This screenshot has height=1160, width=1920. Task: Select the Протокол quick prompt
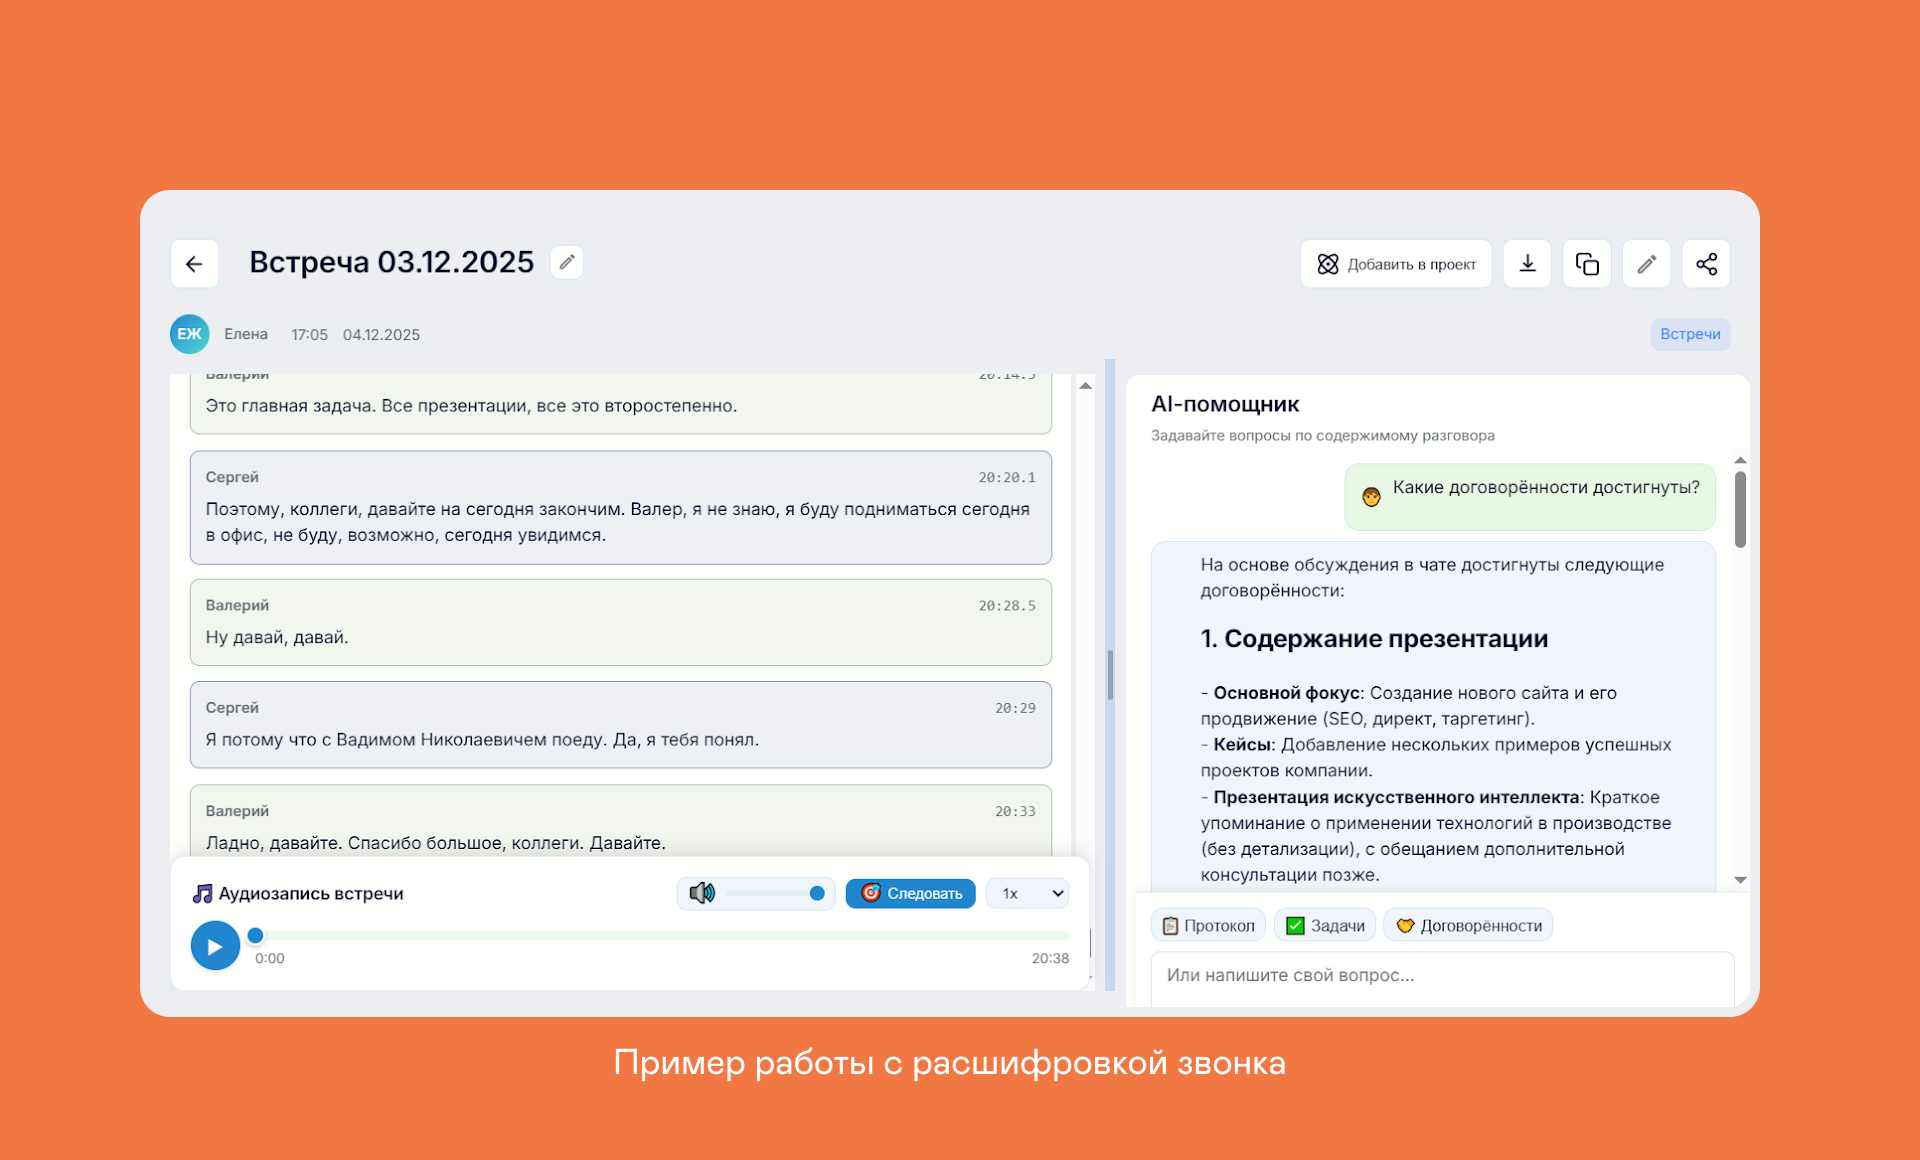1208,926
